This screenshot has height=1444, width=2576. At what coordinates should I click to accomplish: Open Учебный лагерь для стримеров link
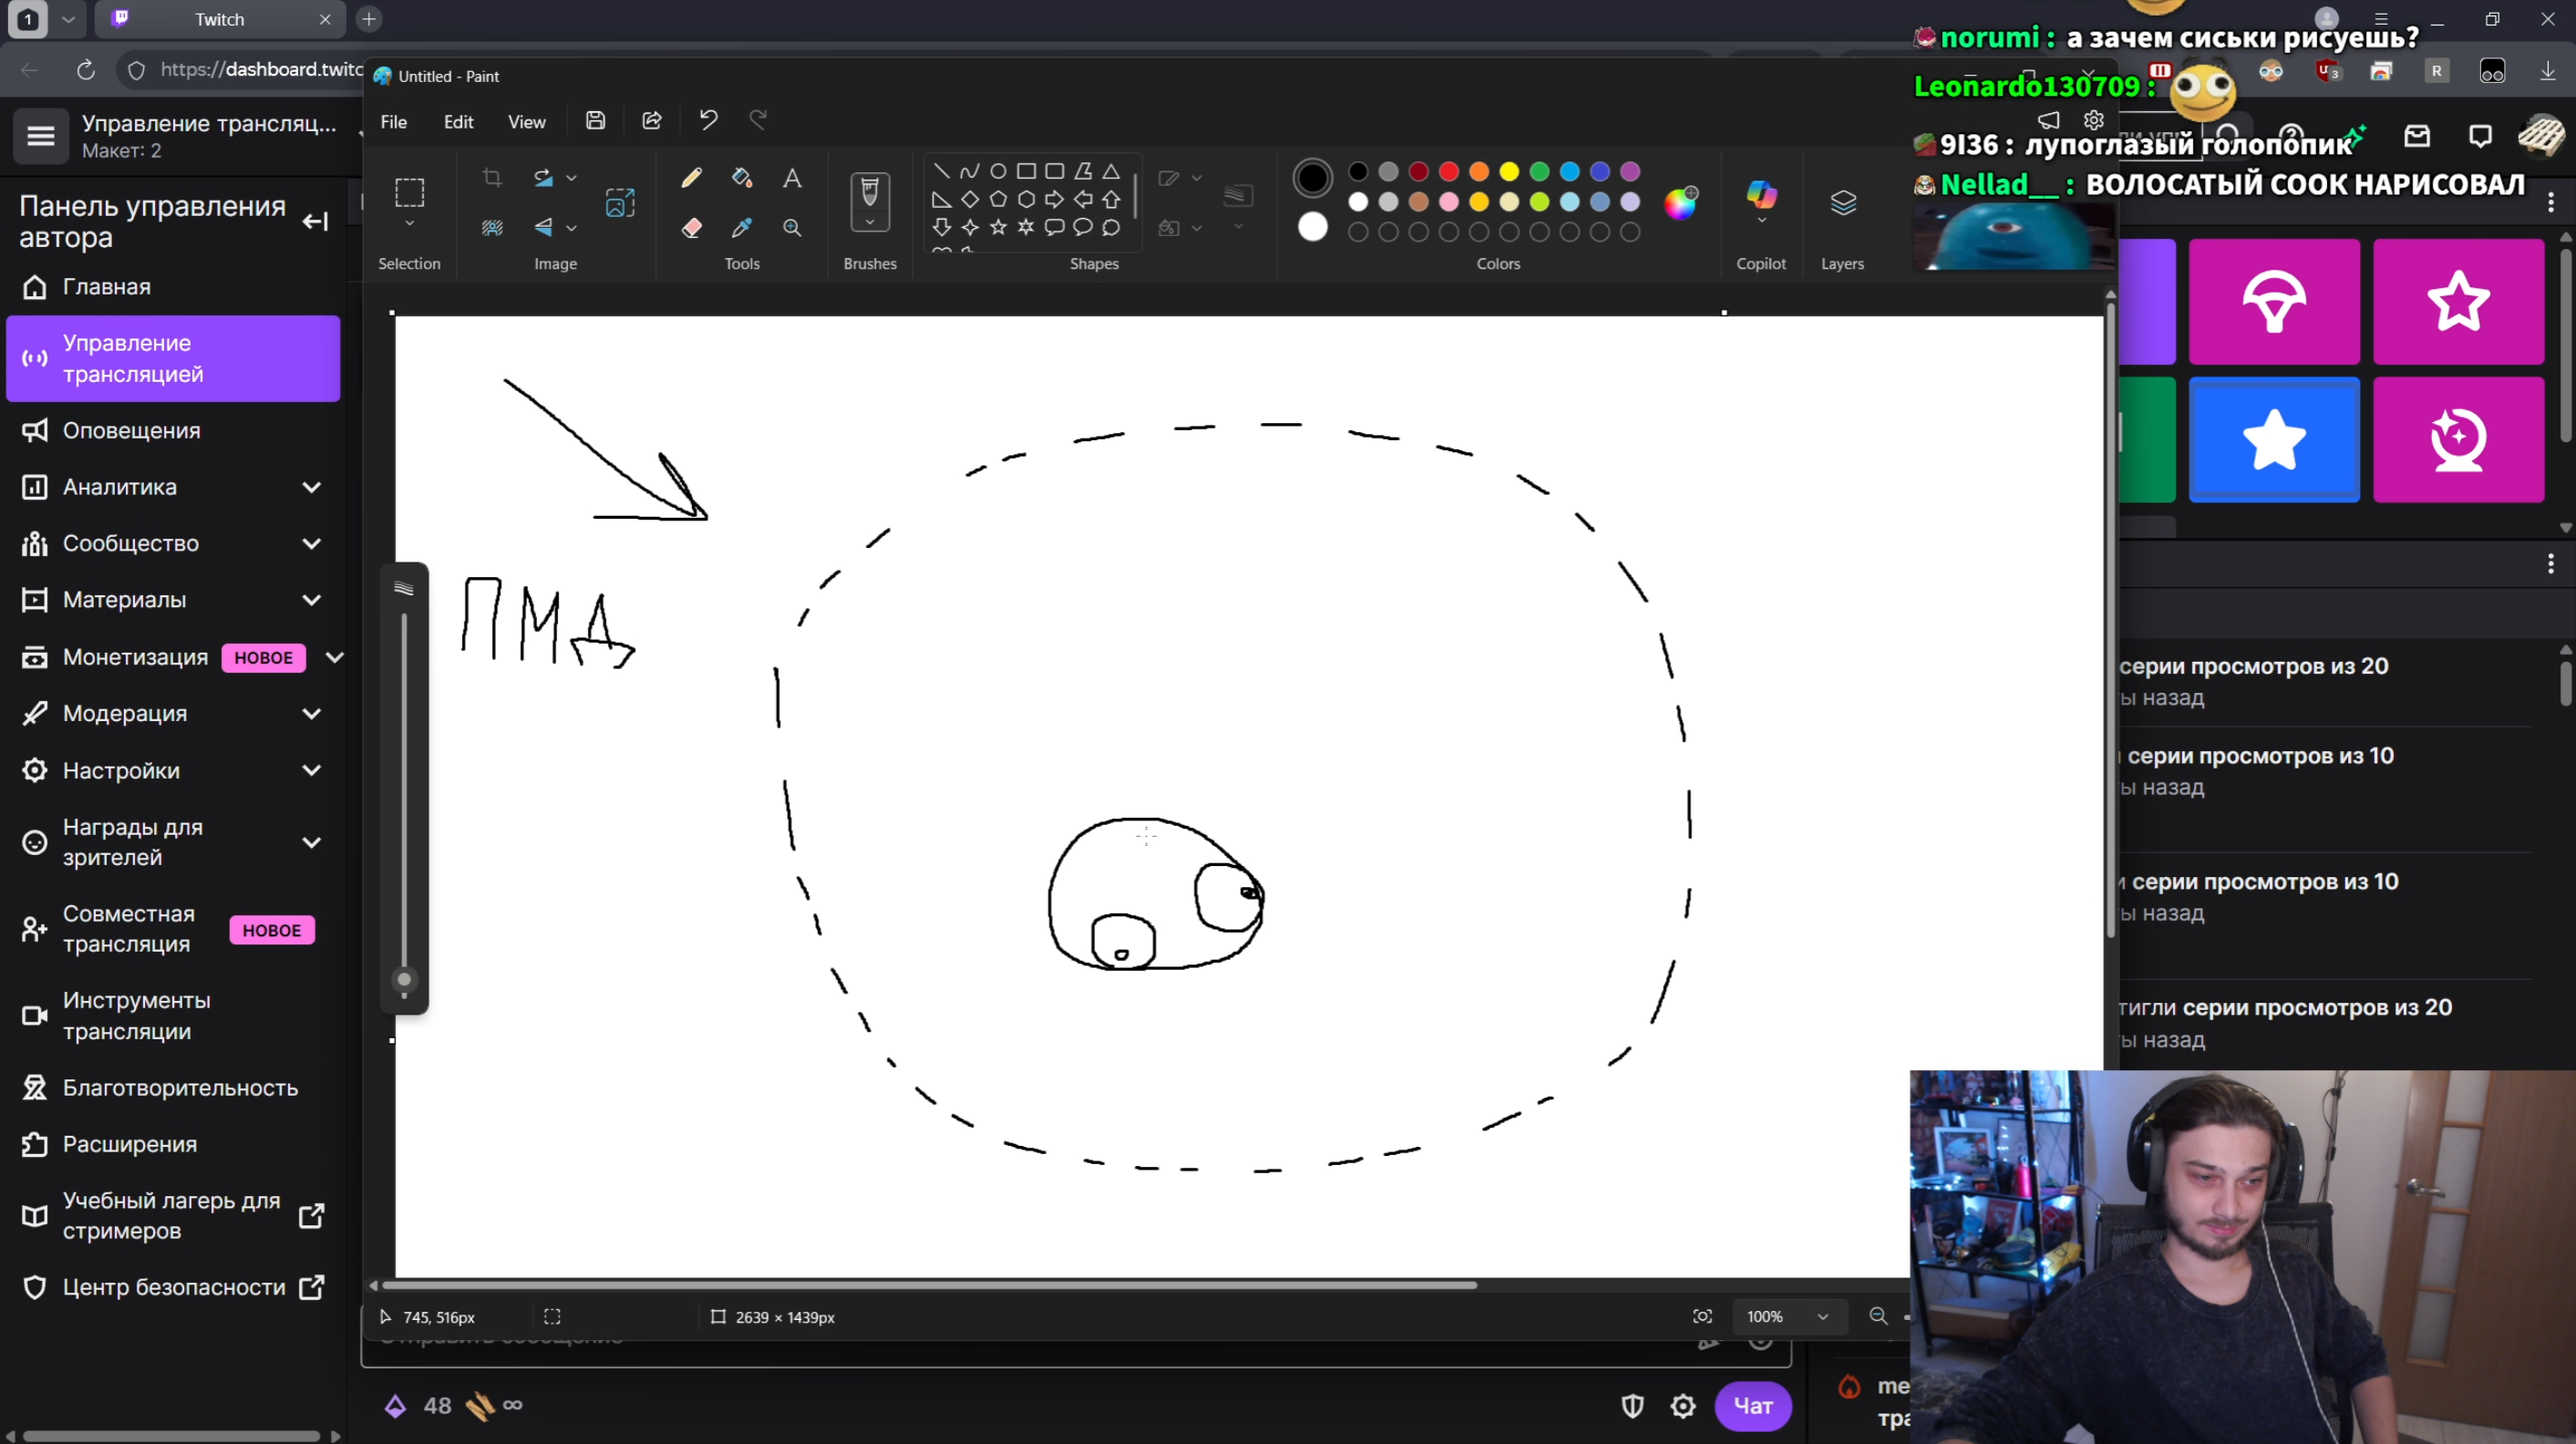[x=171, y=1215]
